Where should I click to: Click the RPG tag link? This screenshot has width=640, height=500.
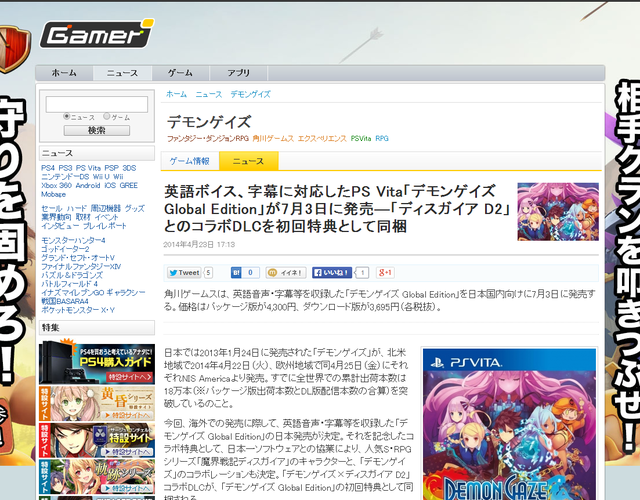pos(382,139)
